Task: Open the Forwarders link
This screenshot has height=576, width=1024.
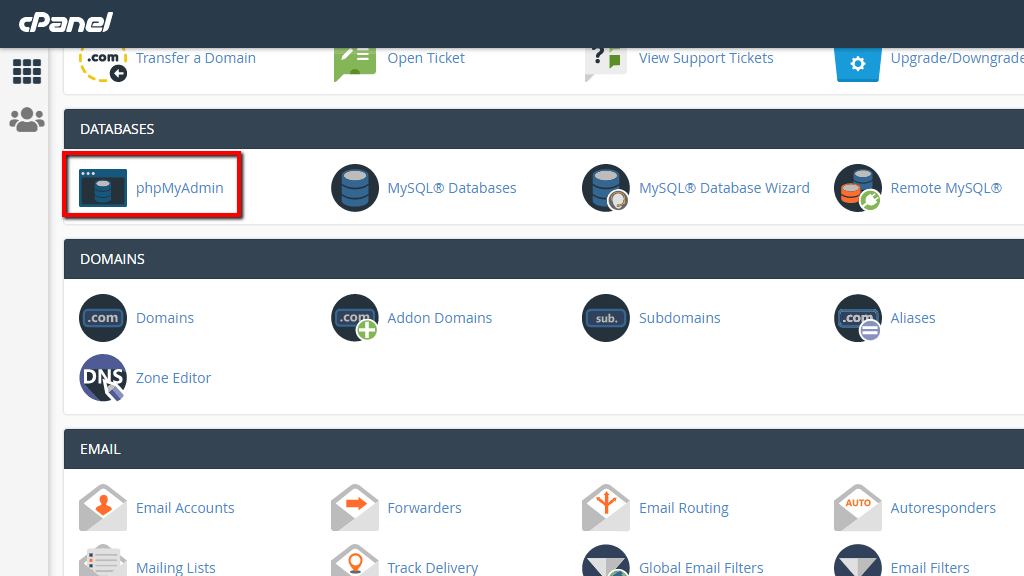Action: coord(424,507)
